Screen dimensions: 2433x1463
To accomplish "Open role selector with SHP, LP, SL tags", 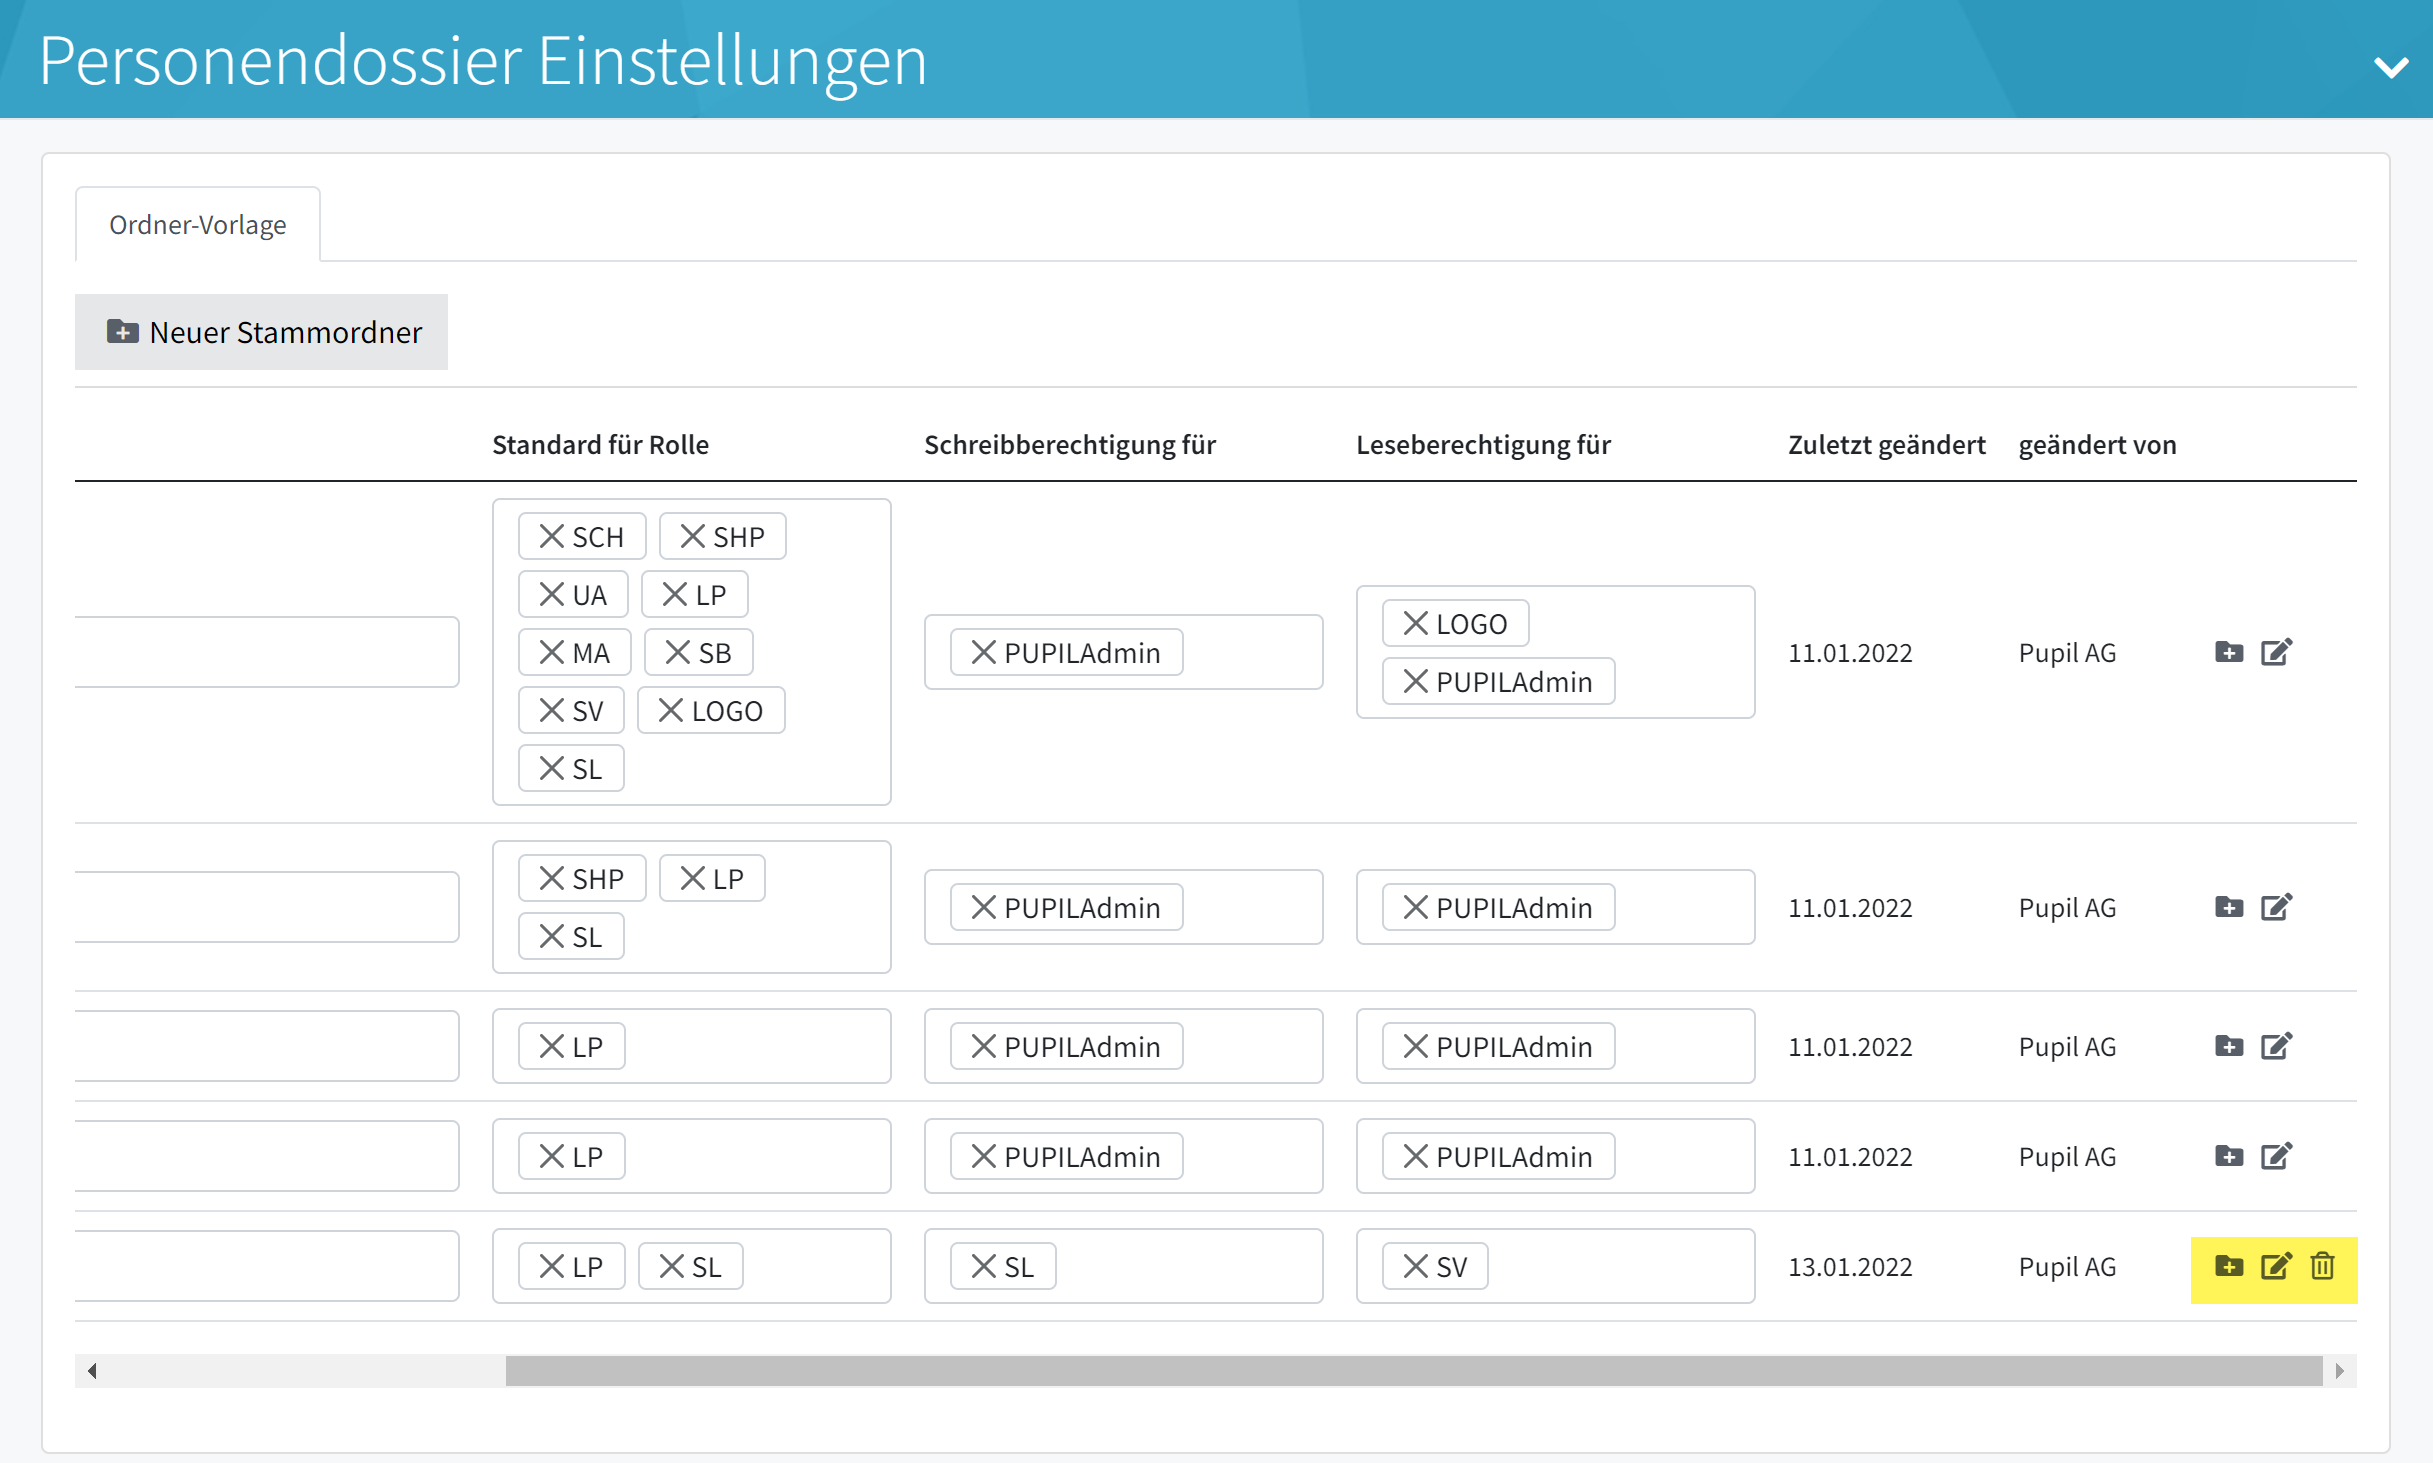I will (691, 907).
